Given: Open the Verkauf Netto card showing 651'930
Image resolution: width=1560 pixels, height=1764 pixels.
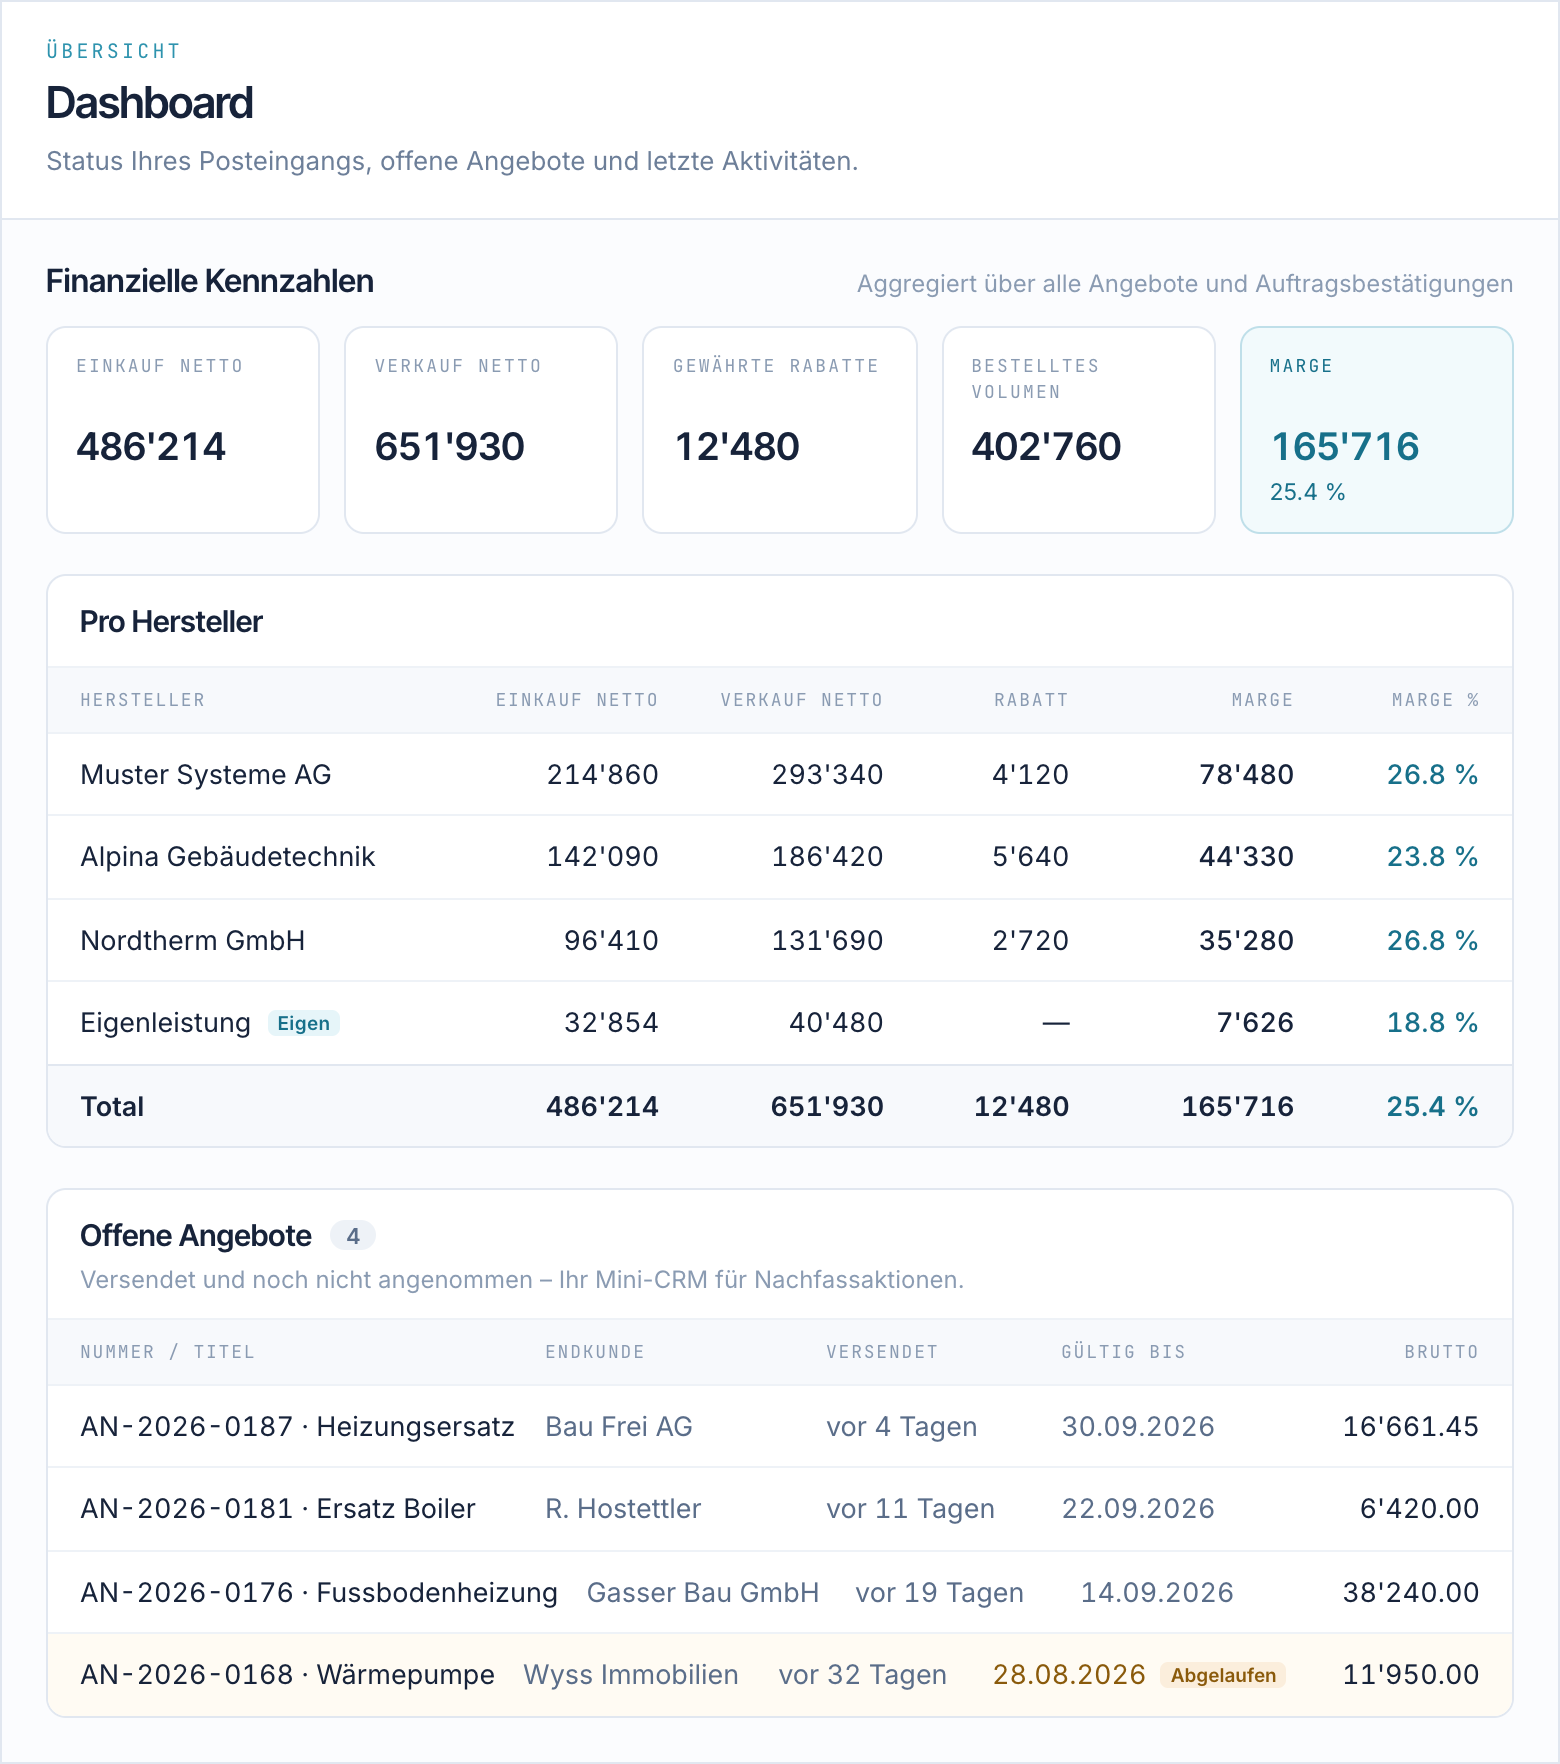Looking at the screenshot, I should pyautogui.click(x=481, y=430).
